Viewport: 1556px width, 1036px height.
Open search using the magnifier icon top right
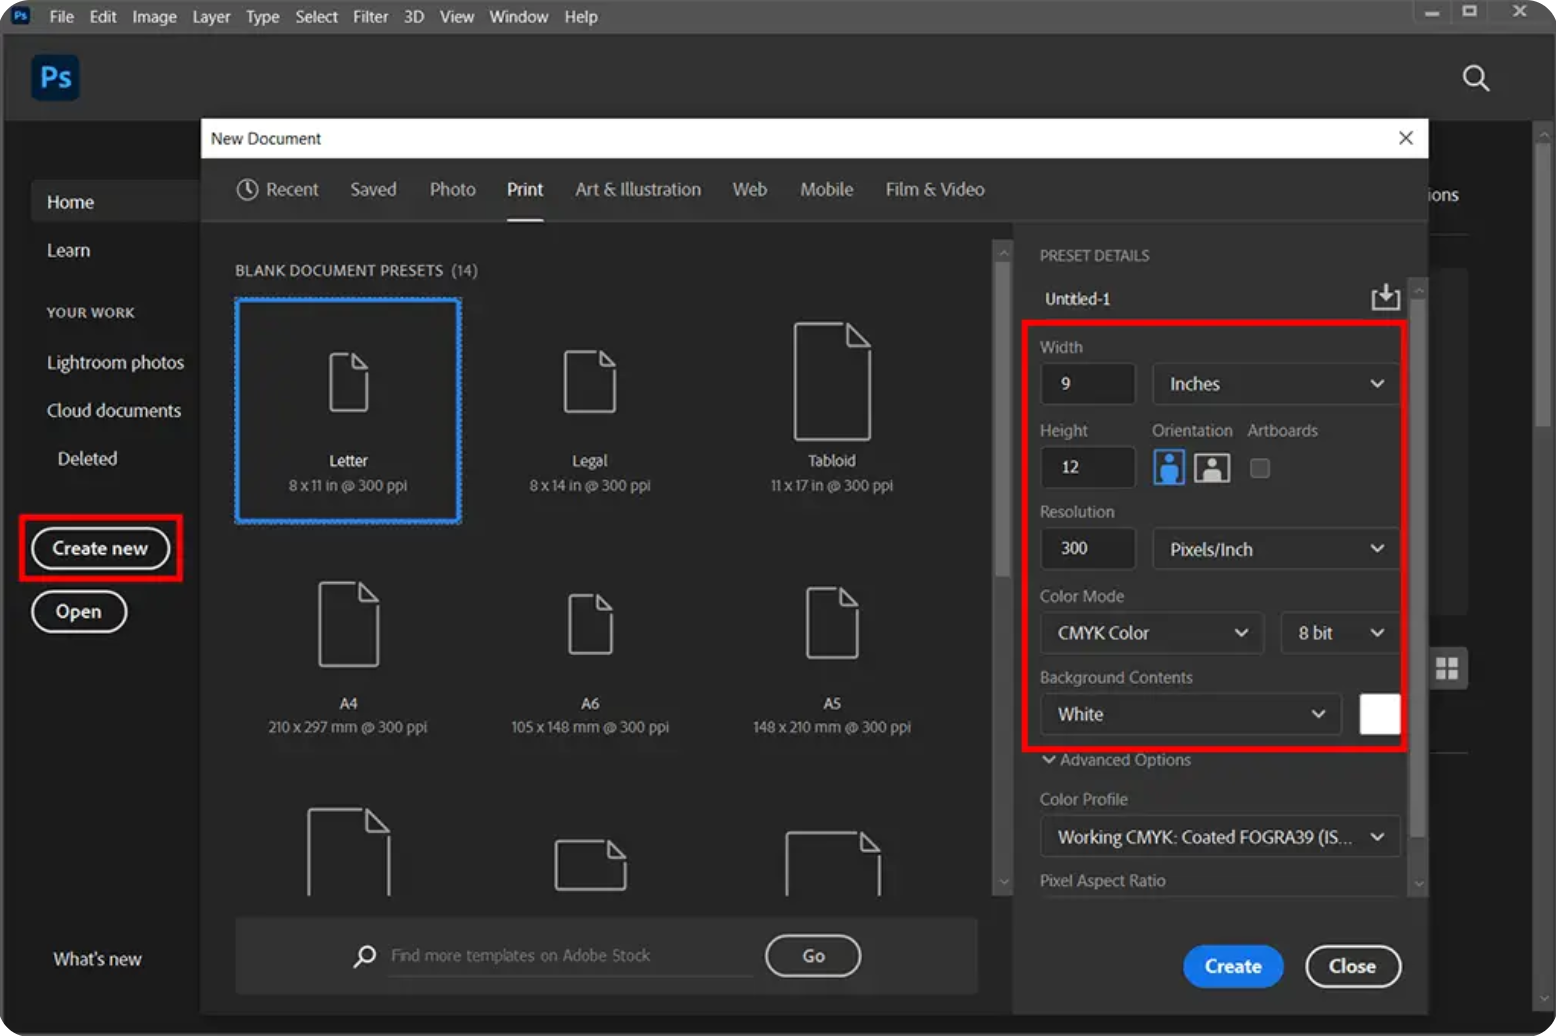(x=1476, y=78)
